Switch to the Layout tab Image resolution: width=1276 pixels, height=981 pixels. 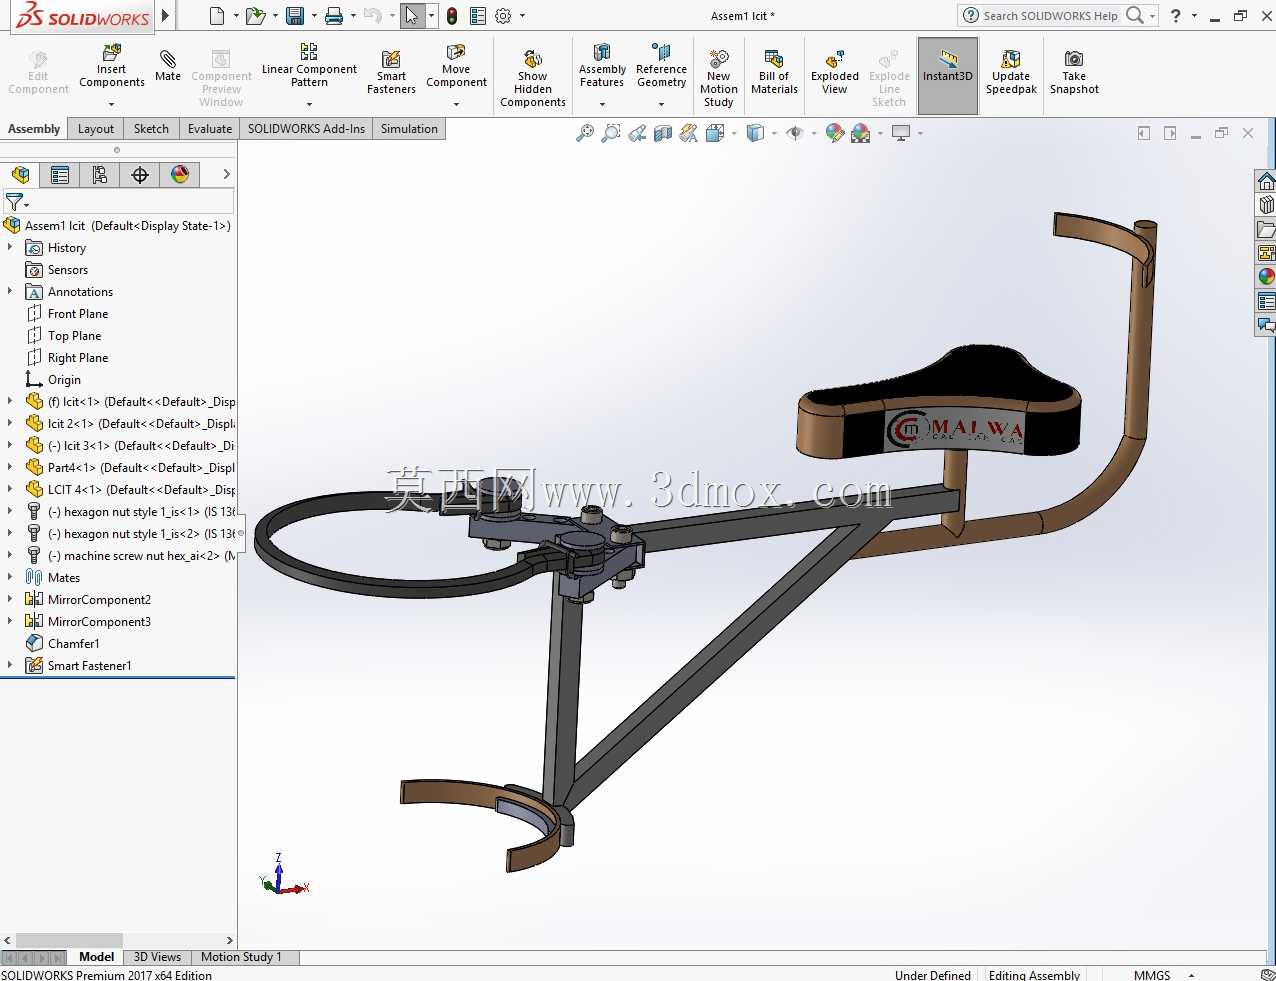[x=96, y=129]
